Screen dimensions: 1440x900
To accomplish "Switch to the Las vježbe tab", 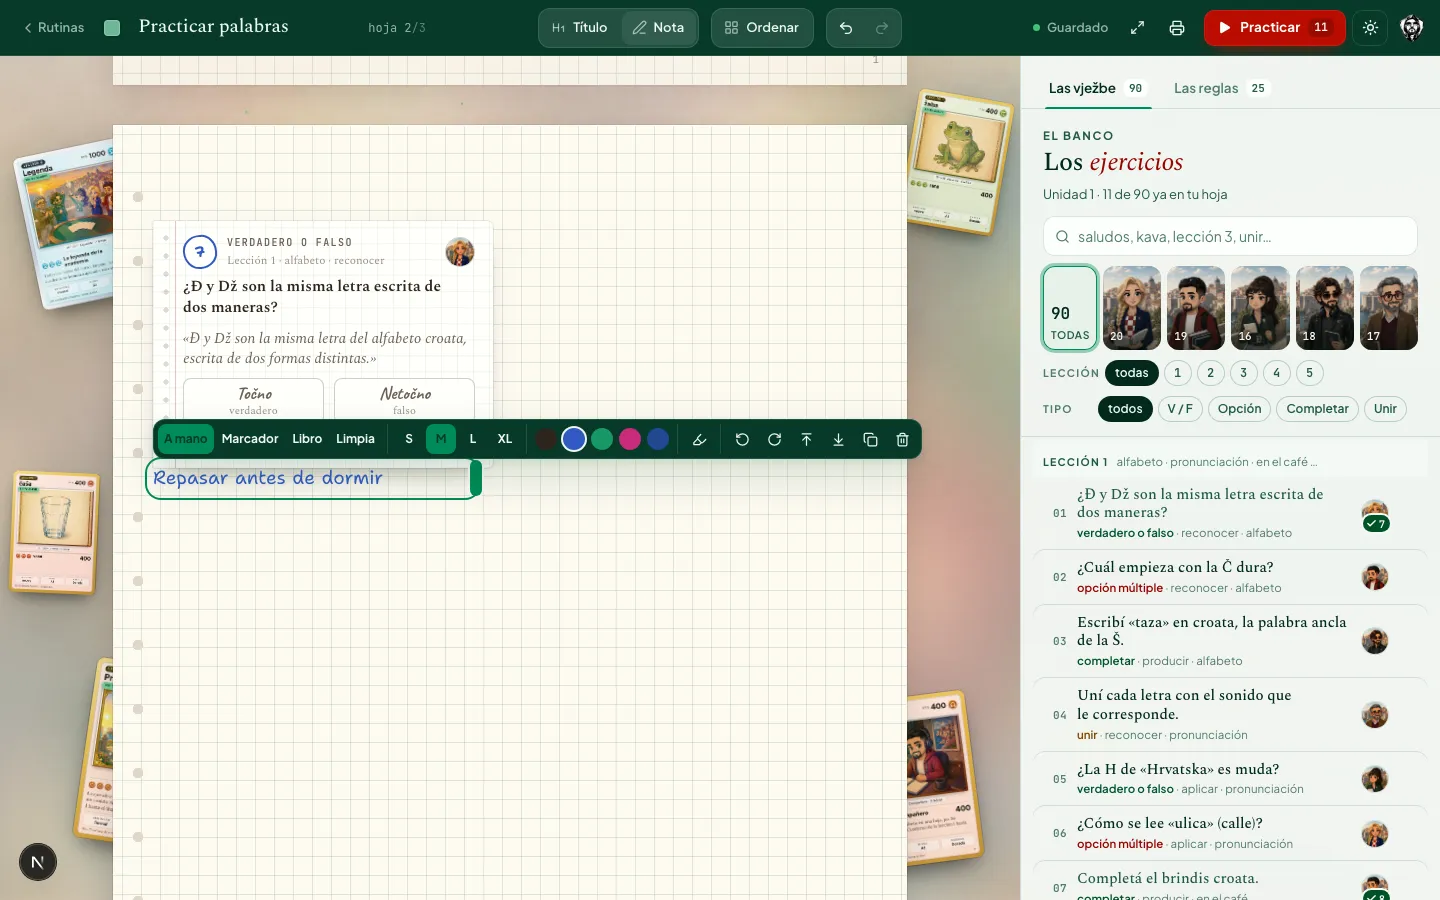I will coord(1097,88).
